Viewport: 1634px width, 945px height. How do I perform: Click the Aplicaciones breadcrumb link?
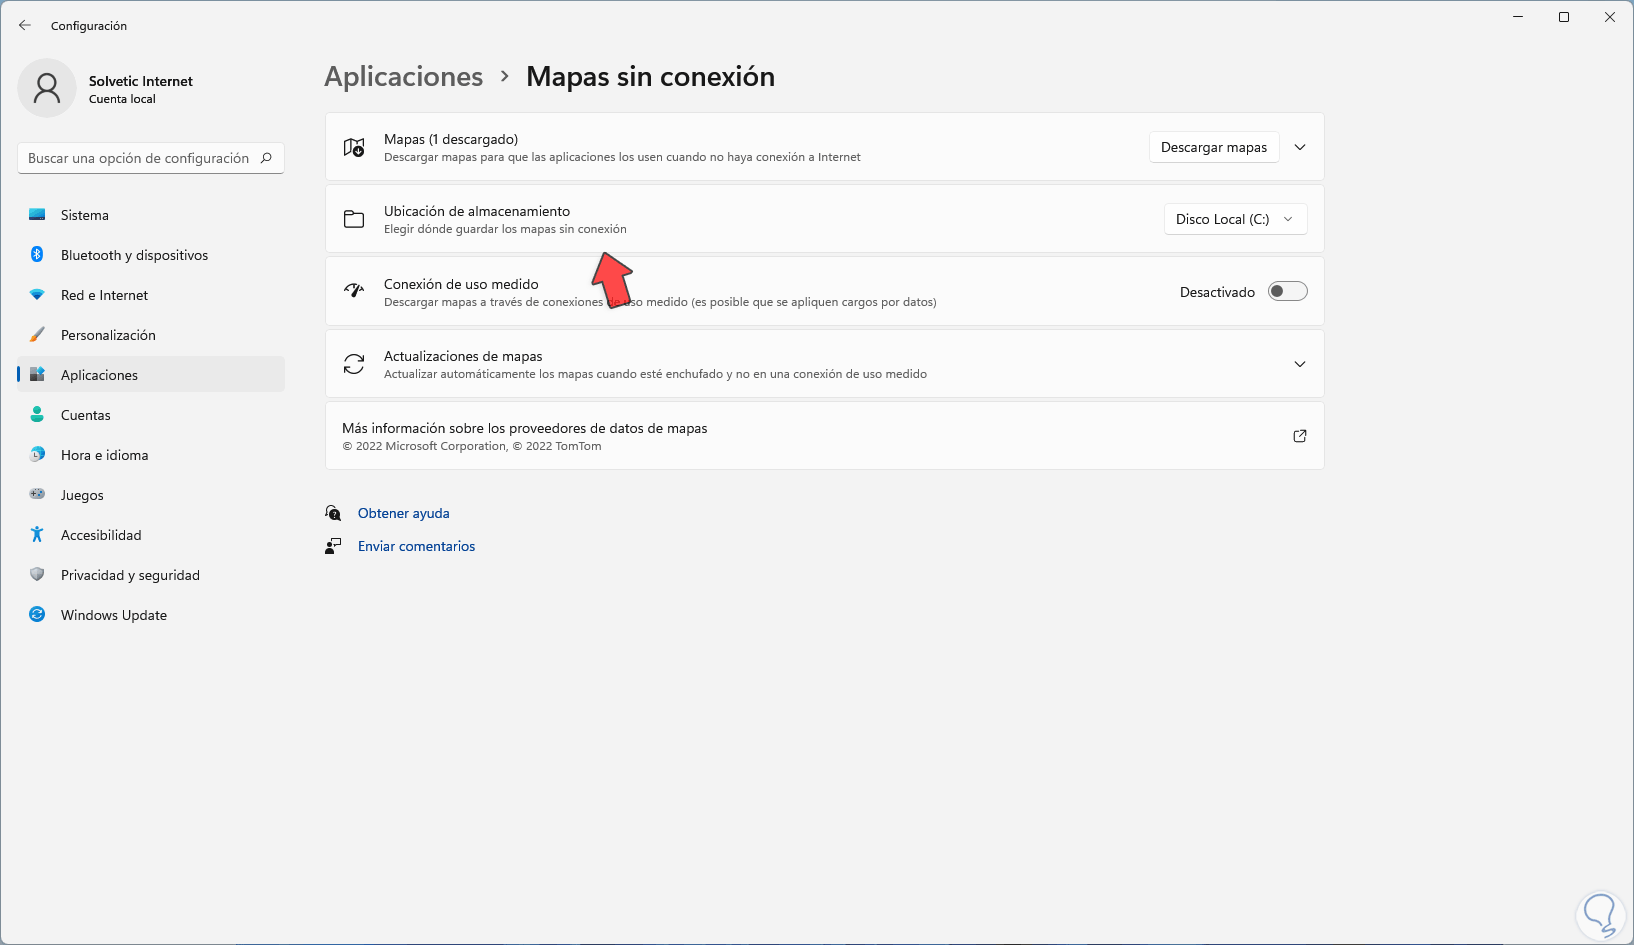(x=403, y=77)
